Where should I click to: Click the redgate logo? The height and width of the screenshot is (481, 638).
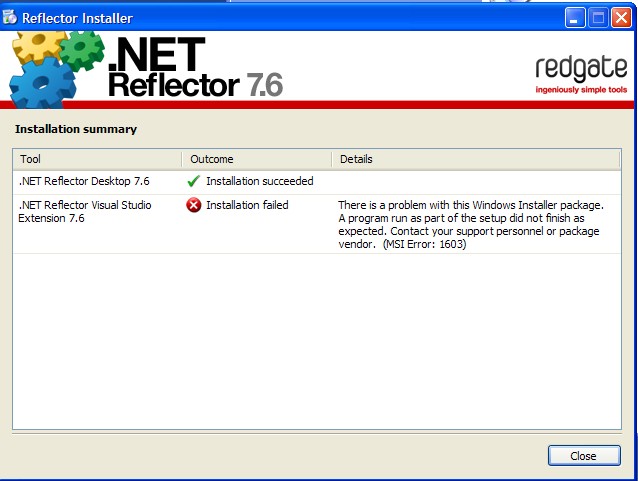click(581, 74)
